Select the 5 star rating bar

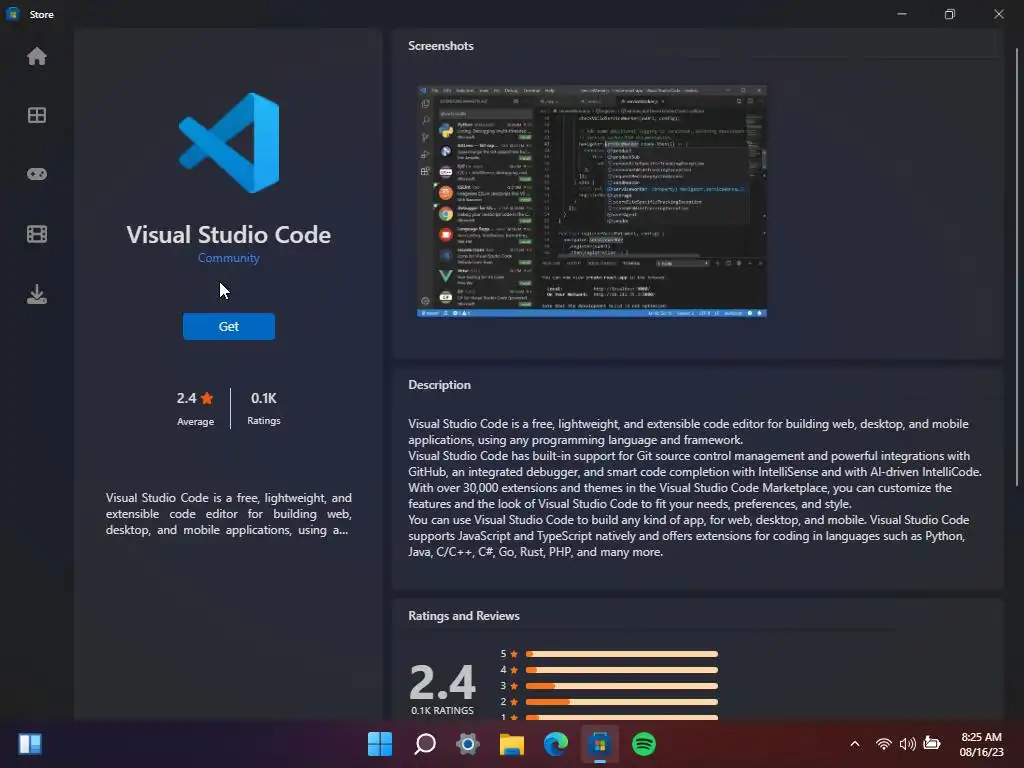[x=622, y=654]
